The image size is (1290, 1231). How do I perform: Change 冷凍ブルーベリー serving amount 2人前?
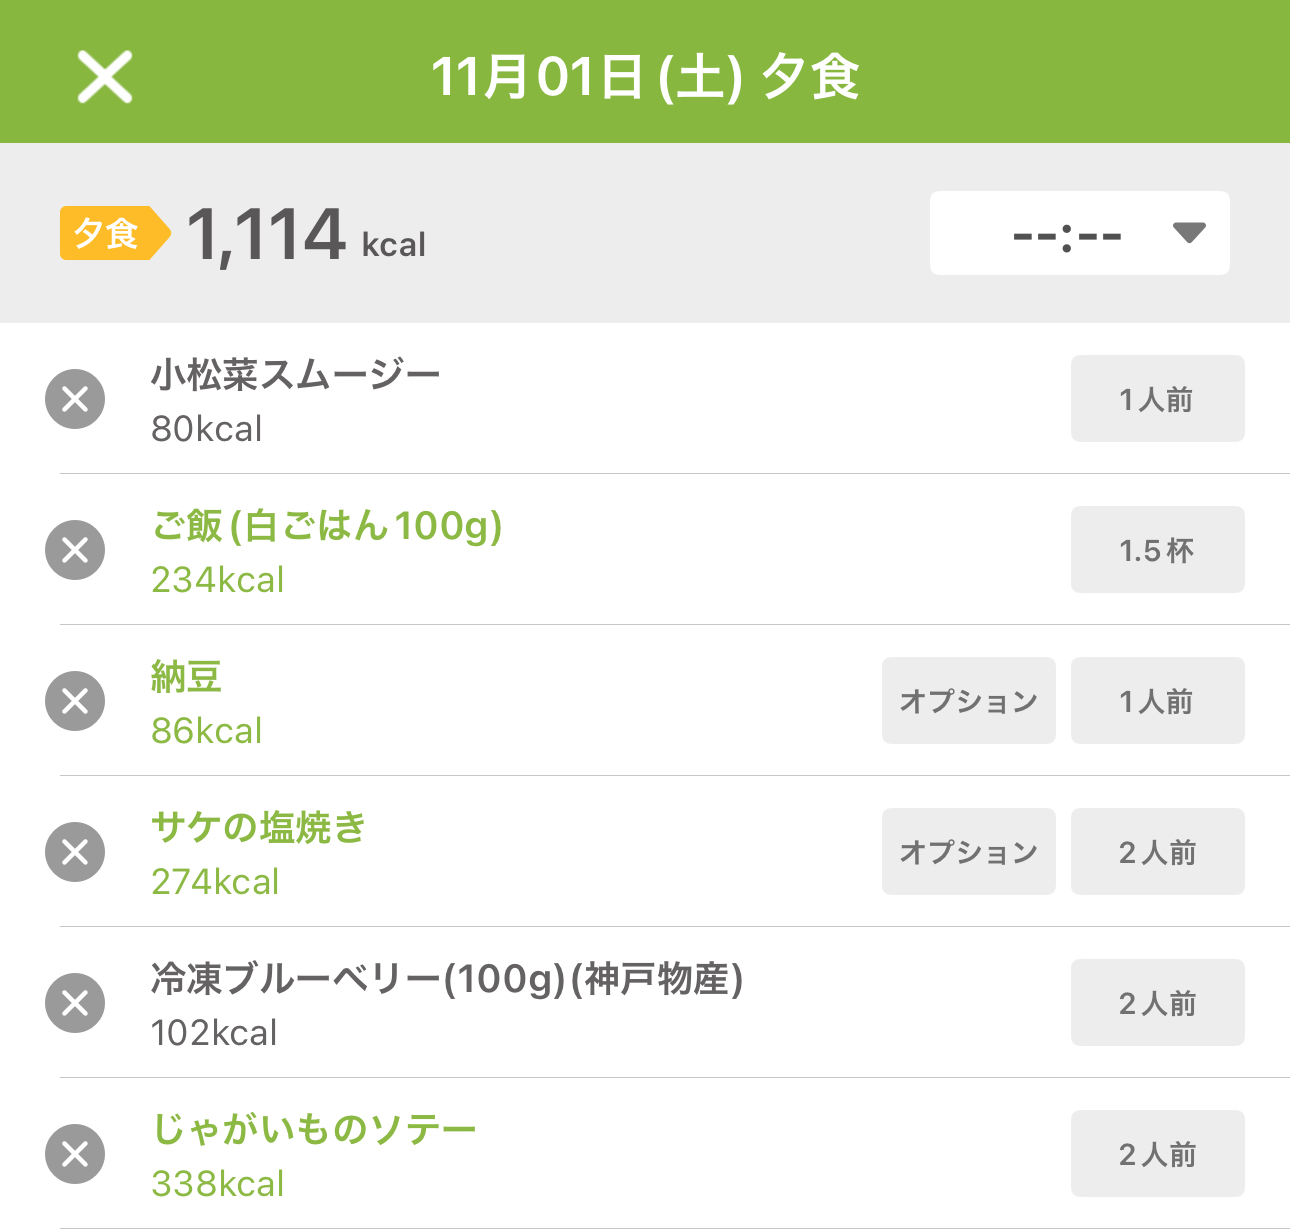pyautogui.click(x=1157, y=1003)
